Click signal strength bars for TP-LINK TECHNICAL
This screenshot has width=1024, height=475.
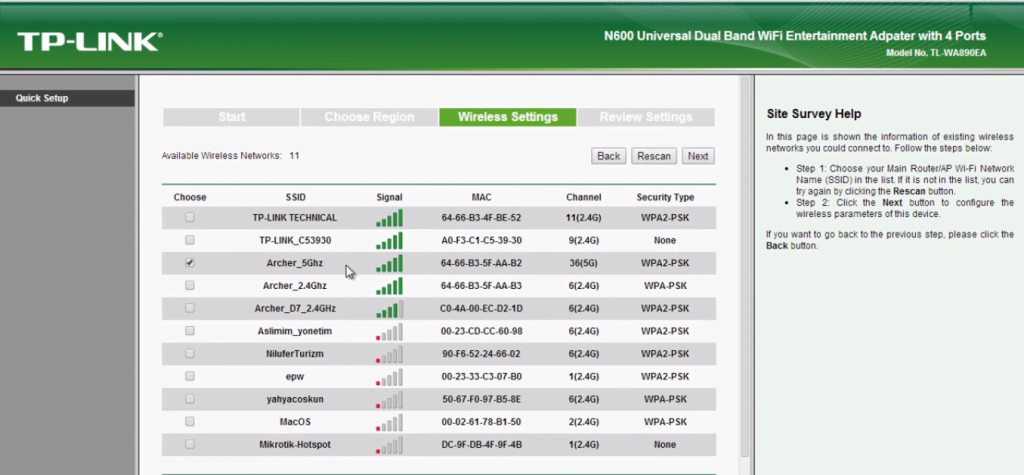[x=389, y=218]
